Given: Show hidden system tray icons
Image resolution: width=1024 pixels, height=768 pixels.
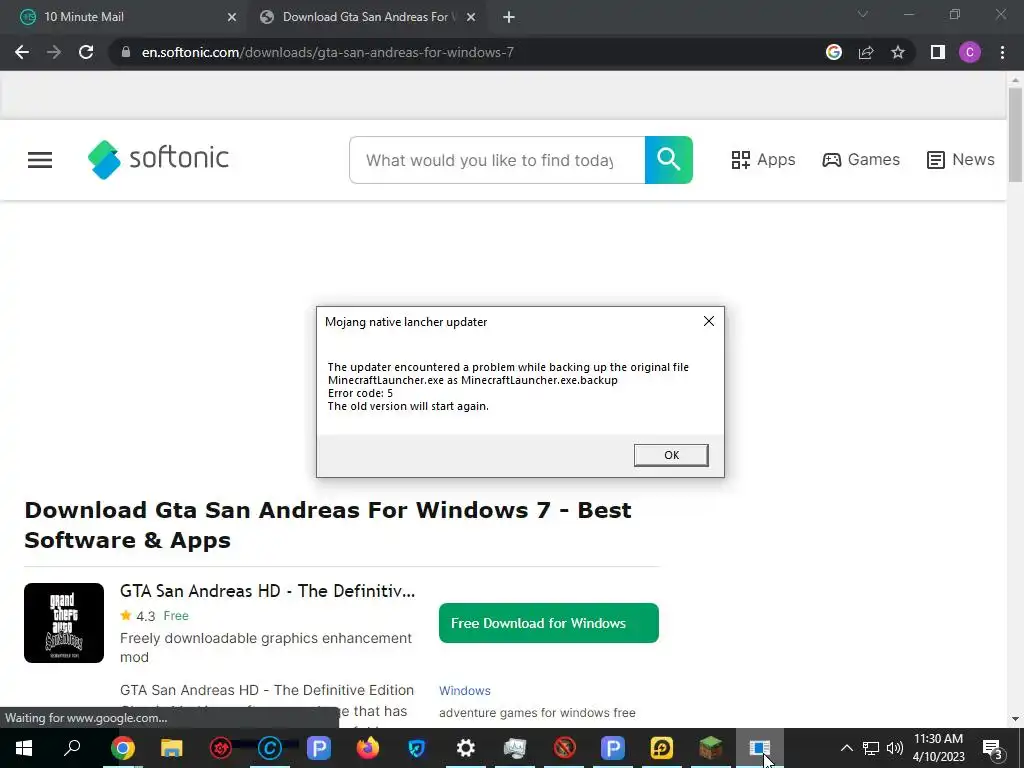Looking at the screenshot, I should point(846,748).
